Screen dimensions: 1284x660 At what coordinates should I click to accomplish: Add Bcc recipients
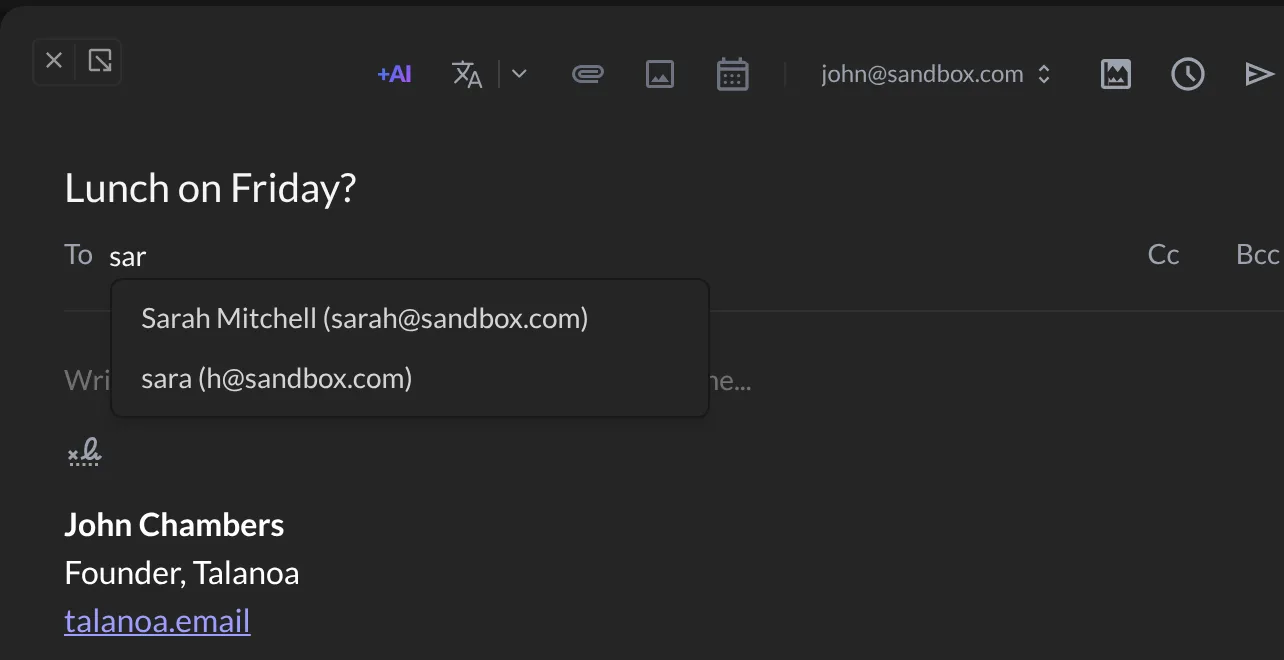point(1258,255)
